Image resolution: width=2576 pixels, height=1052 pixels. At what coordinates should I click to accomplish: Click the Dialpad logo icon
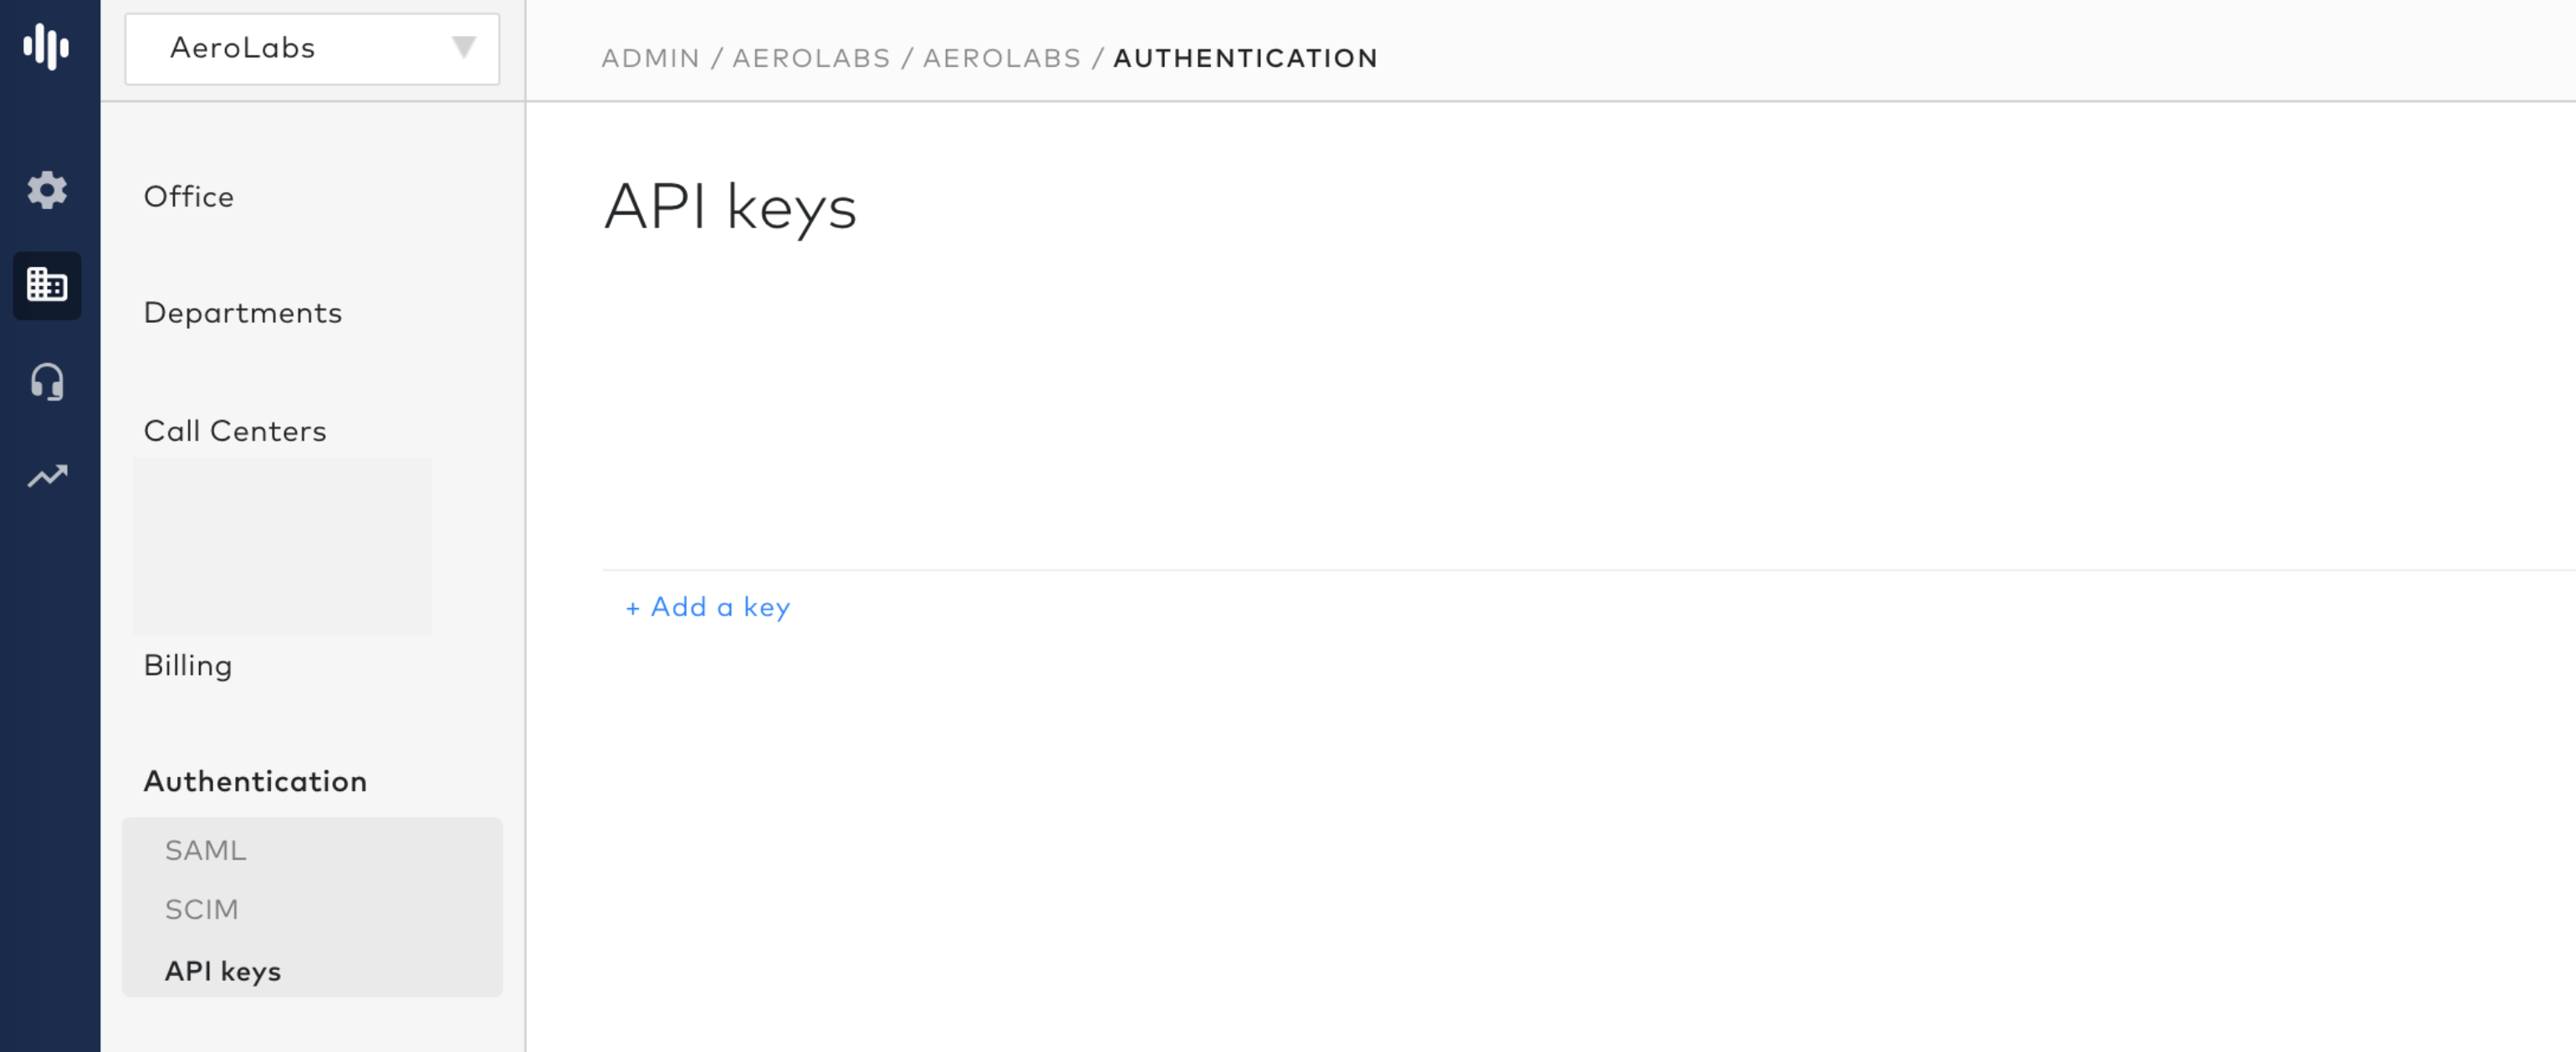pyautogui.click(x=46, y=47)
